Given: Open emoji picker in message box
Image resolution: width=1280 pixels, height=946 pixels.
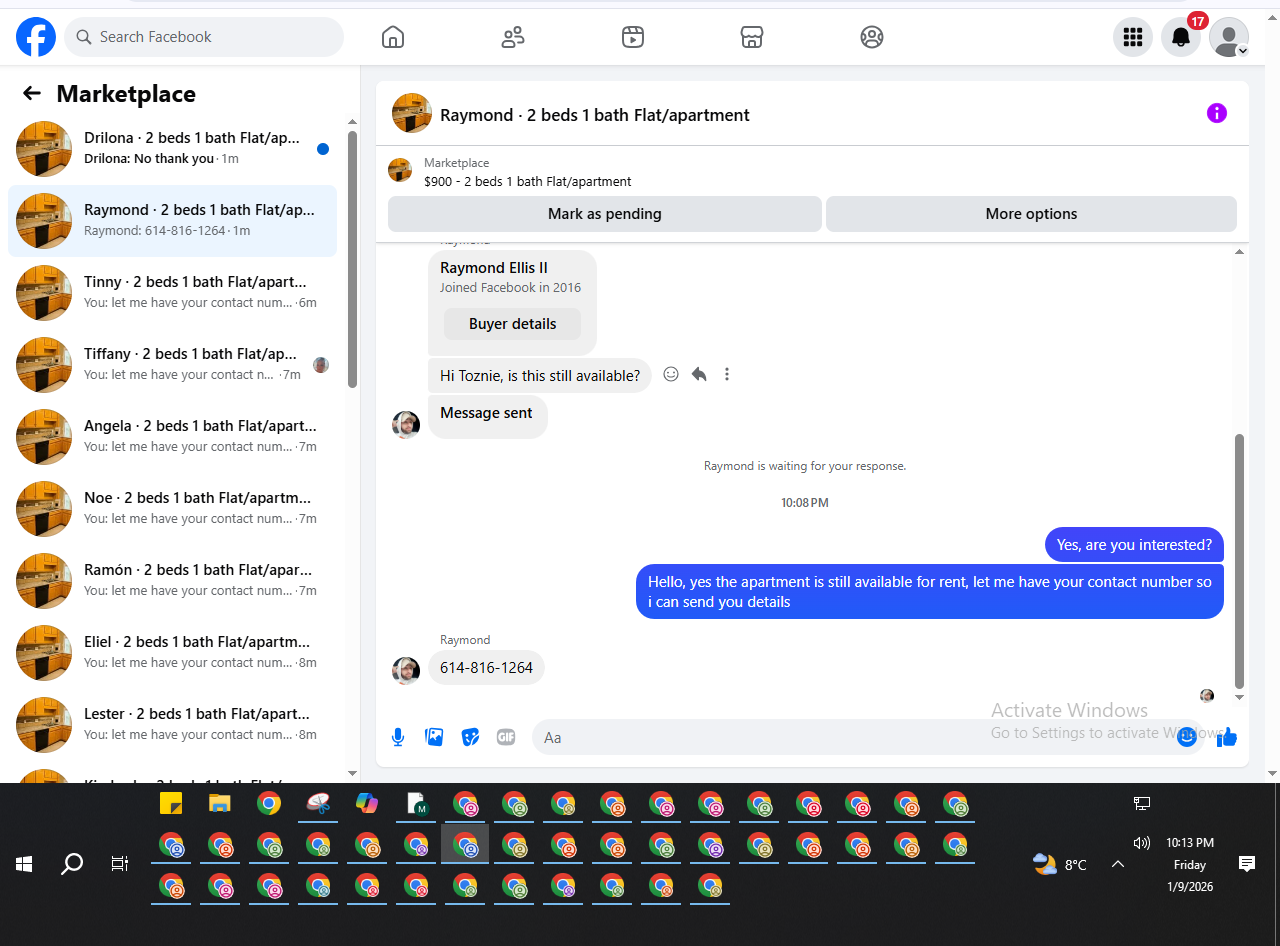Looking at the screenshot, I should point(1187,737).
